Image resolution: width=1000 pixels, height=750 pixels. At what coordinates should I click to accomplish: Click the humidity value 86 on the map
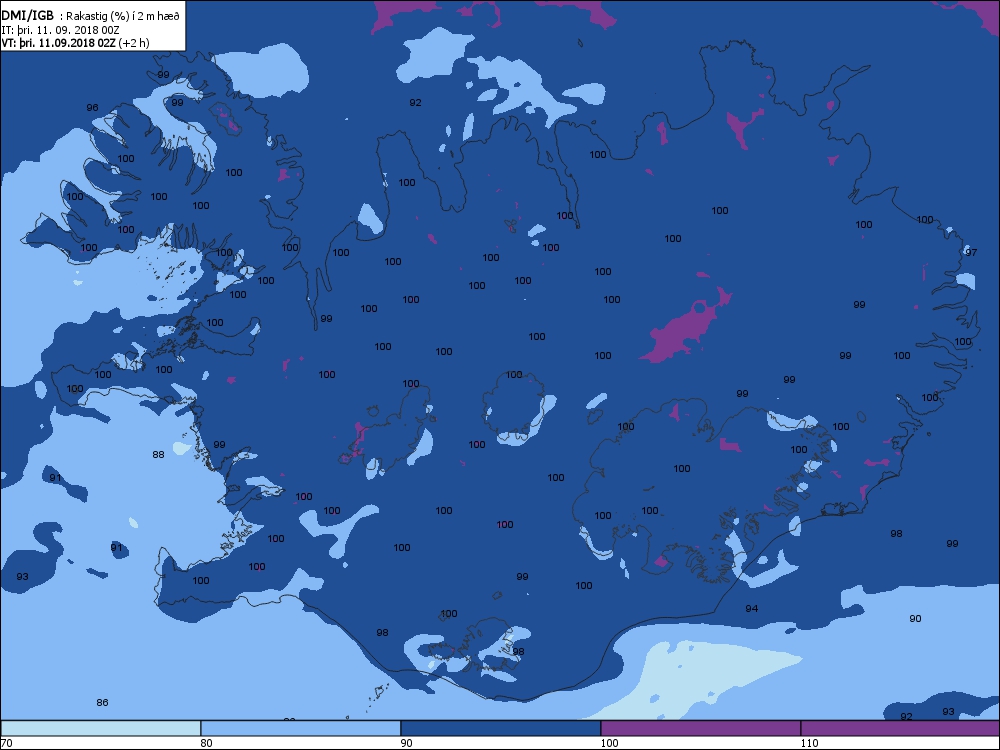pyautogui.click(x=102, y=703)
